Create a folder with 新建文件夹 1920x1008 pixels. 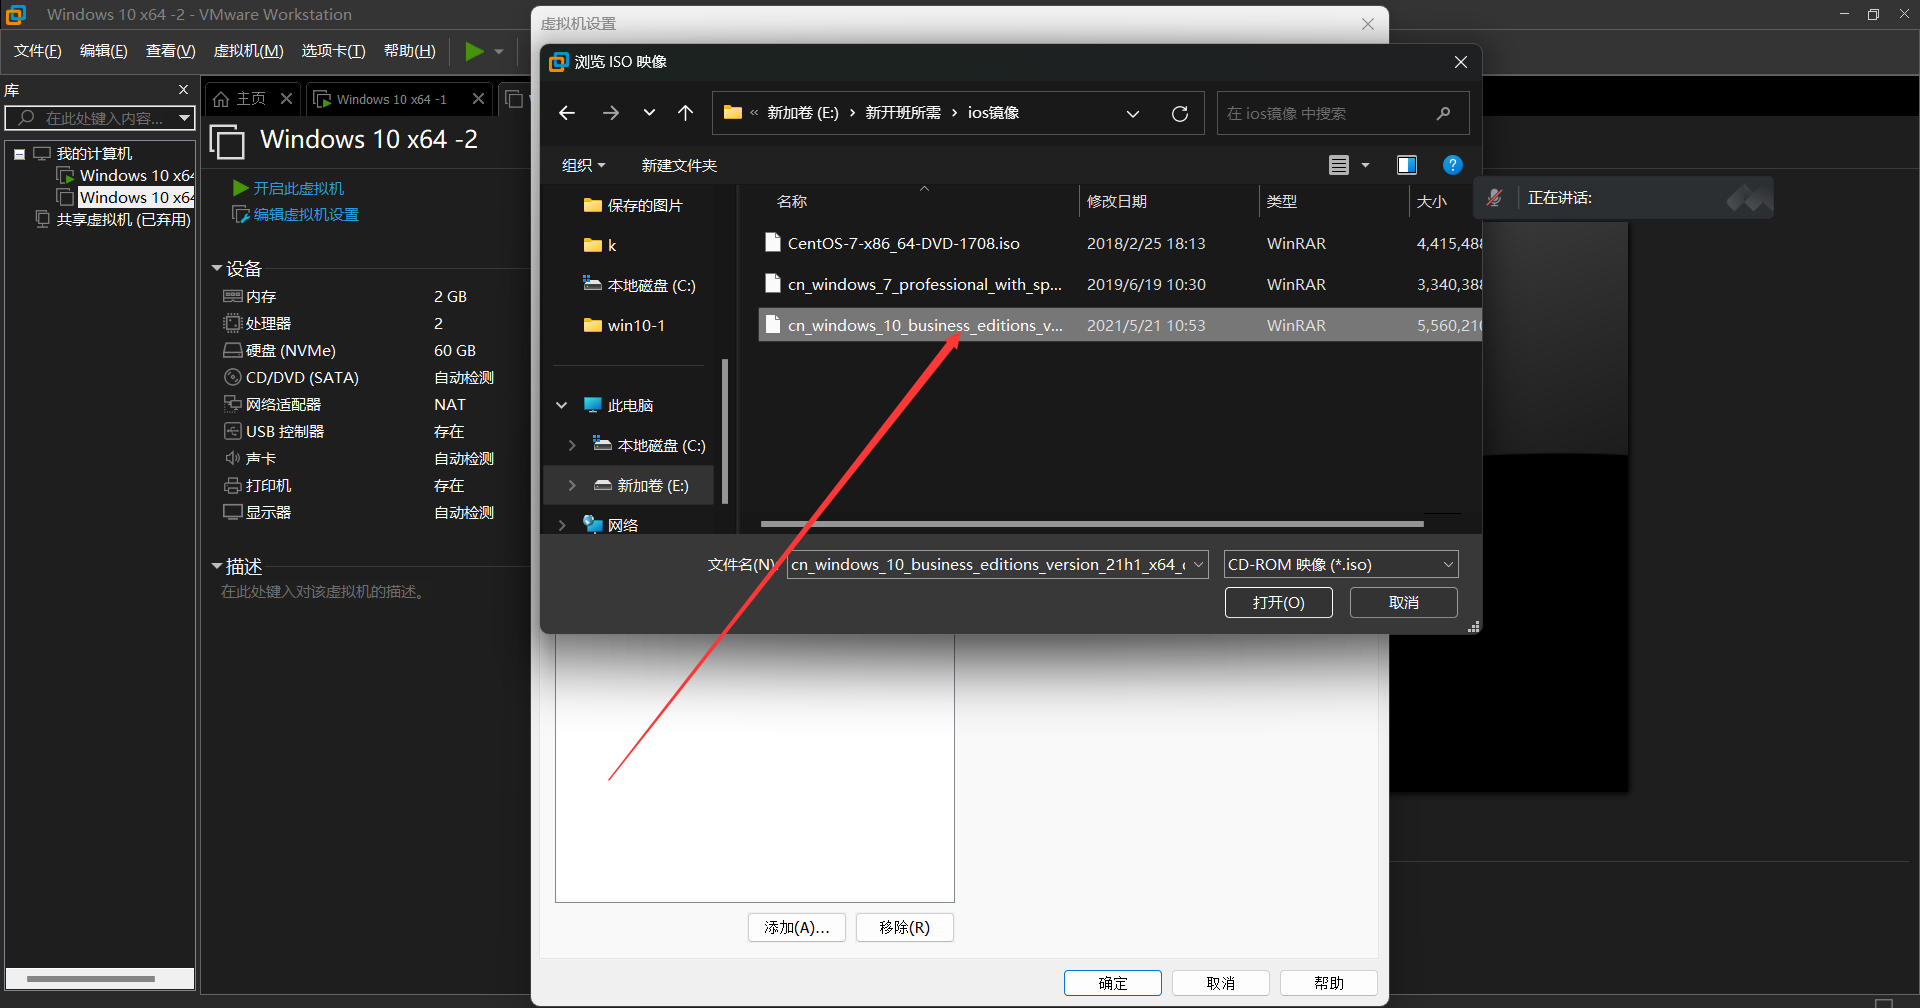(679, 165)
